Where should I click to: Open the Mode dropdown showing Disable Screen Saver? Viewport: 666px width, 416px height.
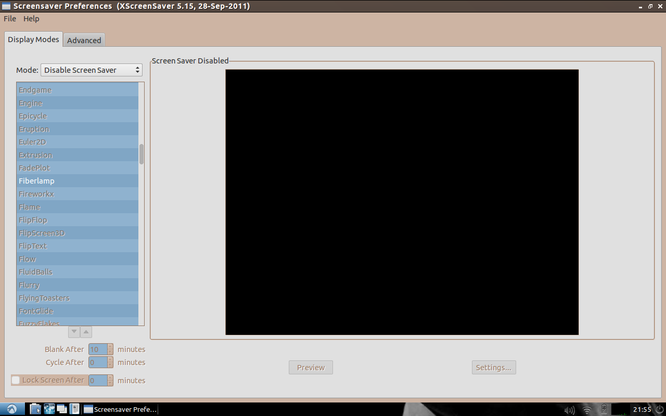pos(91,70)
